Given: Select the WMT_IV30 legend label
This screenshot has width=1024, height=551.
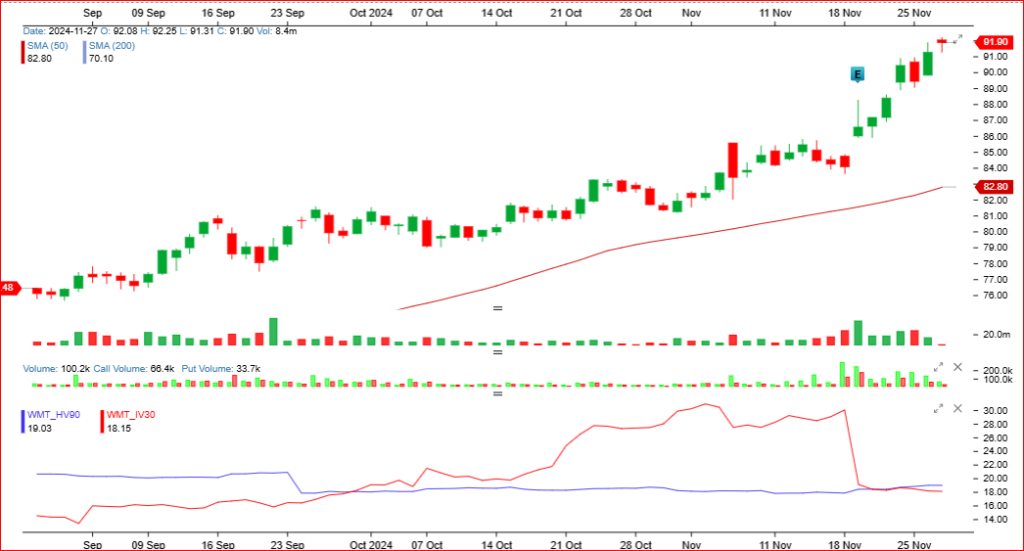Looking at the screenshot, I should (131, 415).
